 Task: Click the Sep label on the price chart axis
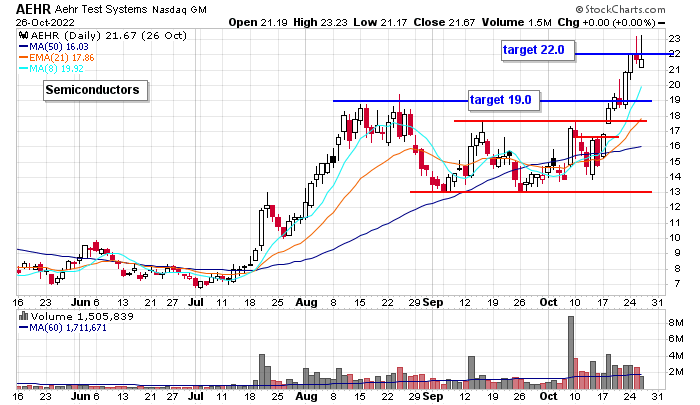tap(433, 303)
